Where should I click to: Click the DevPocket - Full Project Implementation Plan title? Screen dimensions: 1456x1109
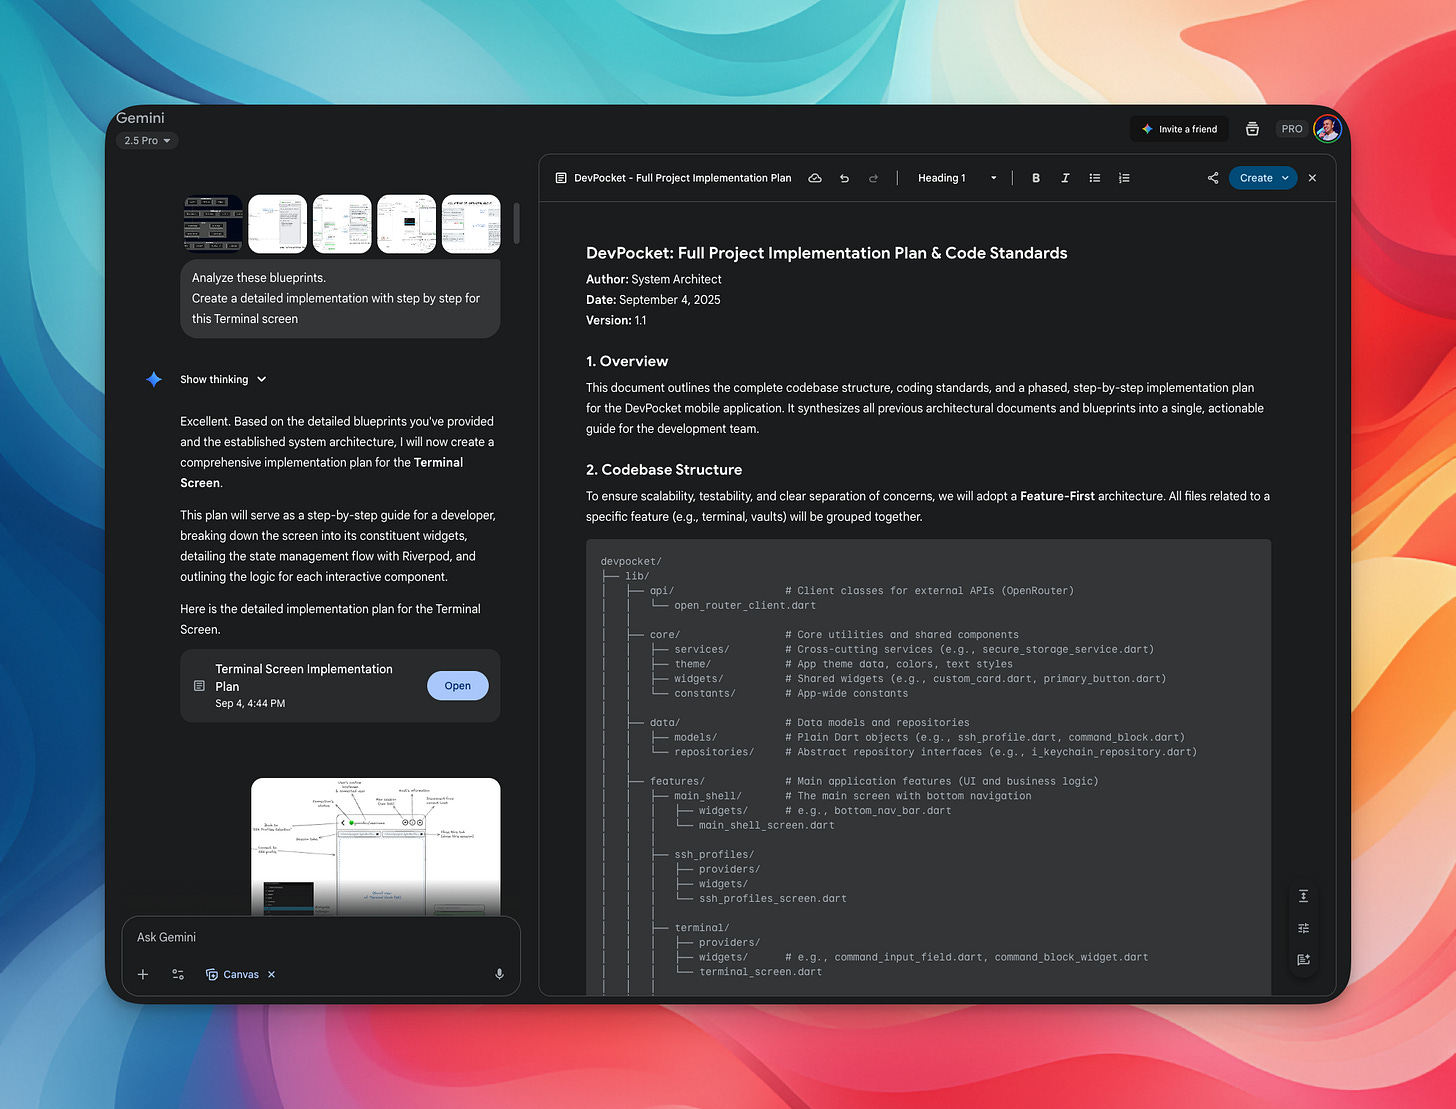tap(683, 178)
